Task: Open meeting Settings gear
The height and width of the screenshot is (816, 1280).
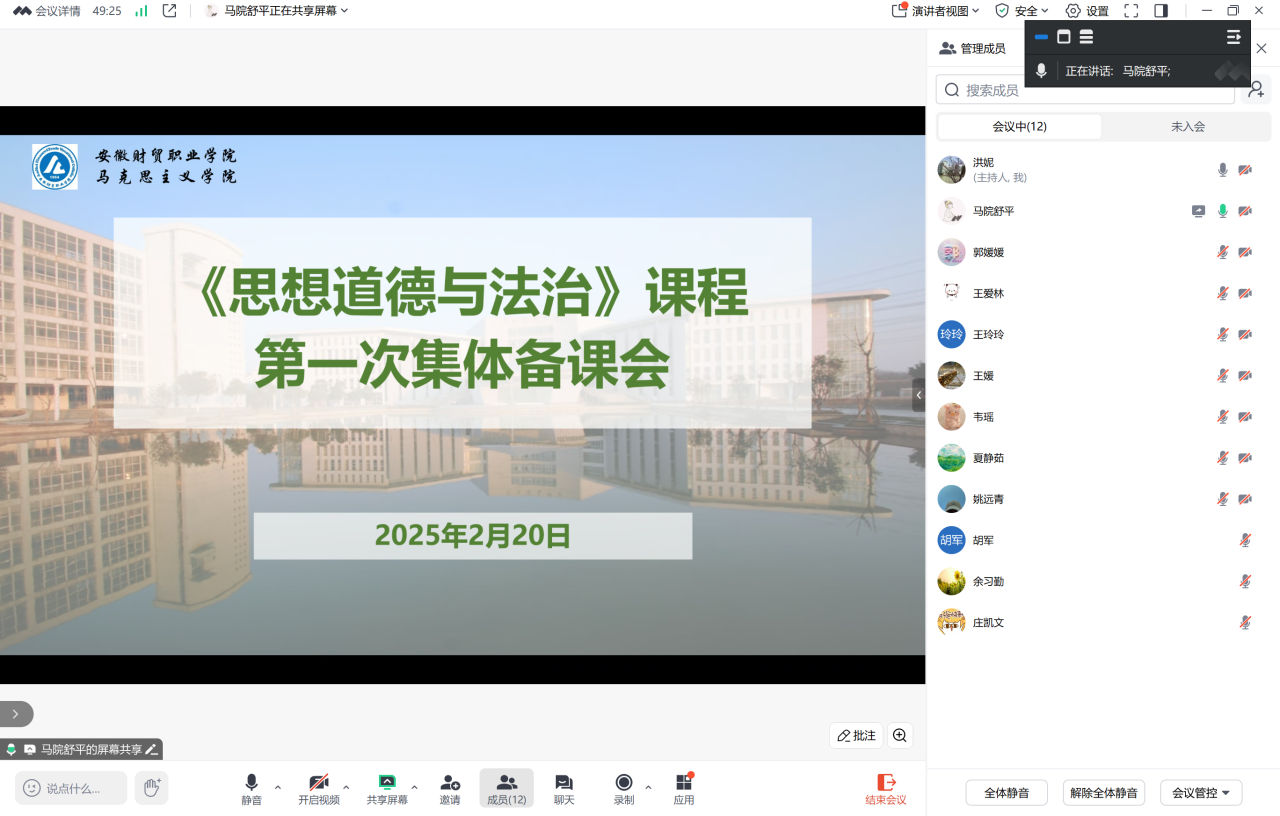Action: (x=1087, y=11)
